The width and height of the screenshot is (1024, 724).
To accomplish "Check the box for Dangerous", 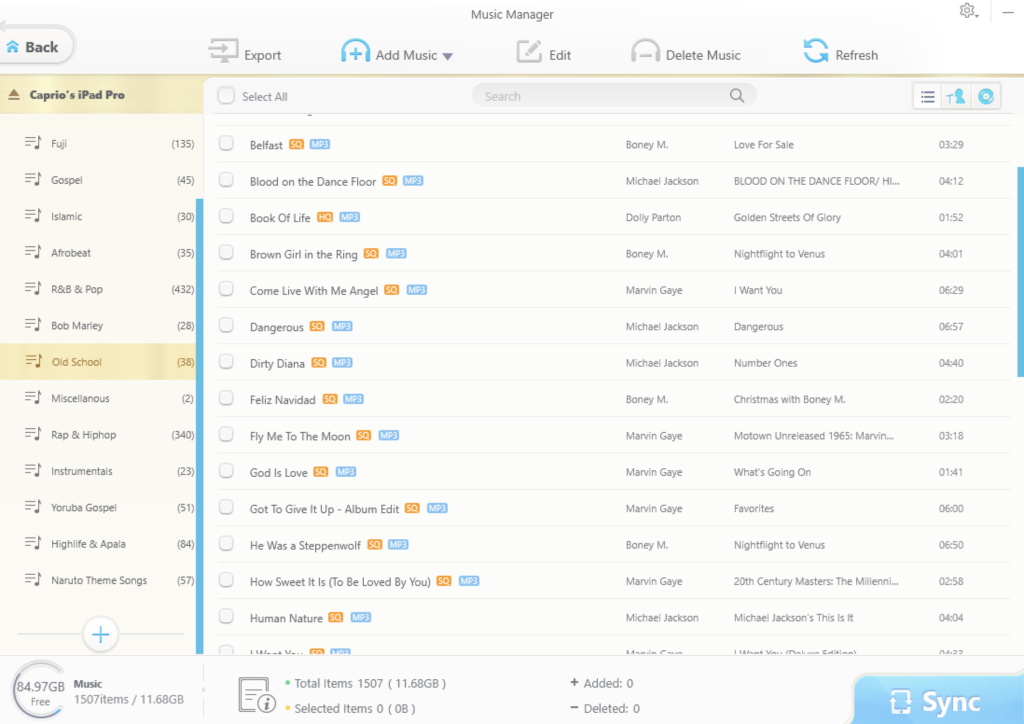I will (x=226, y=326).
